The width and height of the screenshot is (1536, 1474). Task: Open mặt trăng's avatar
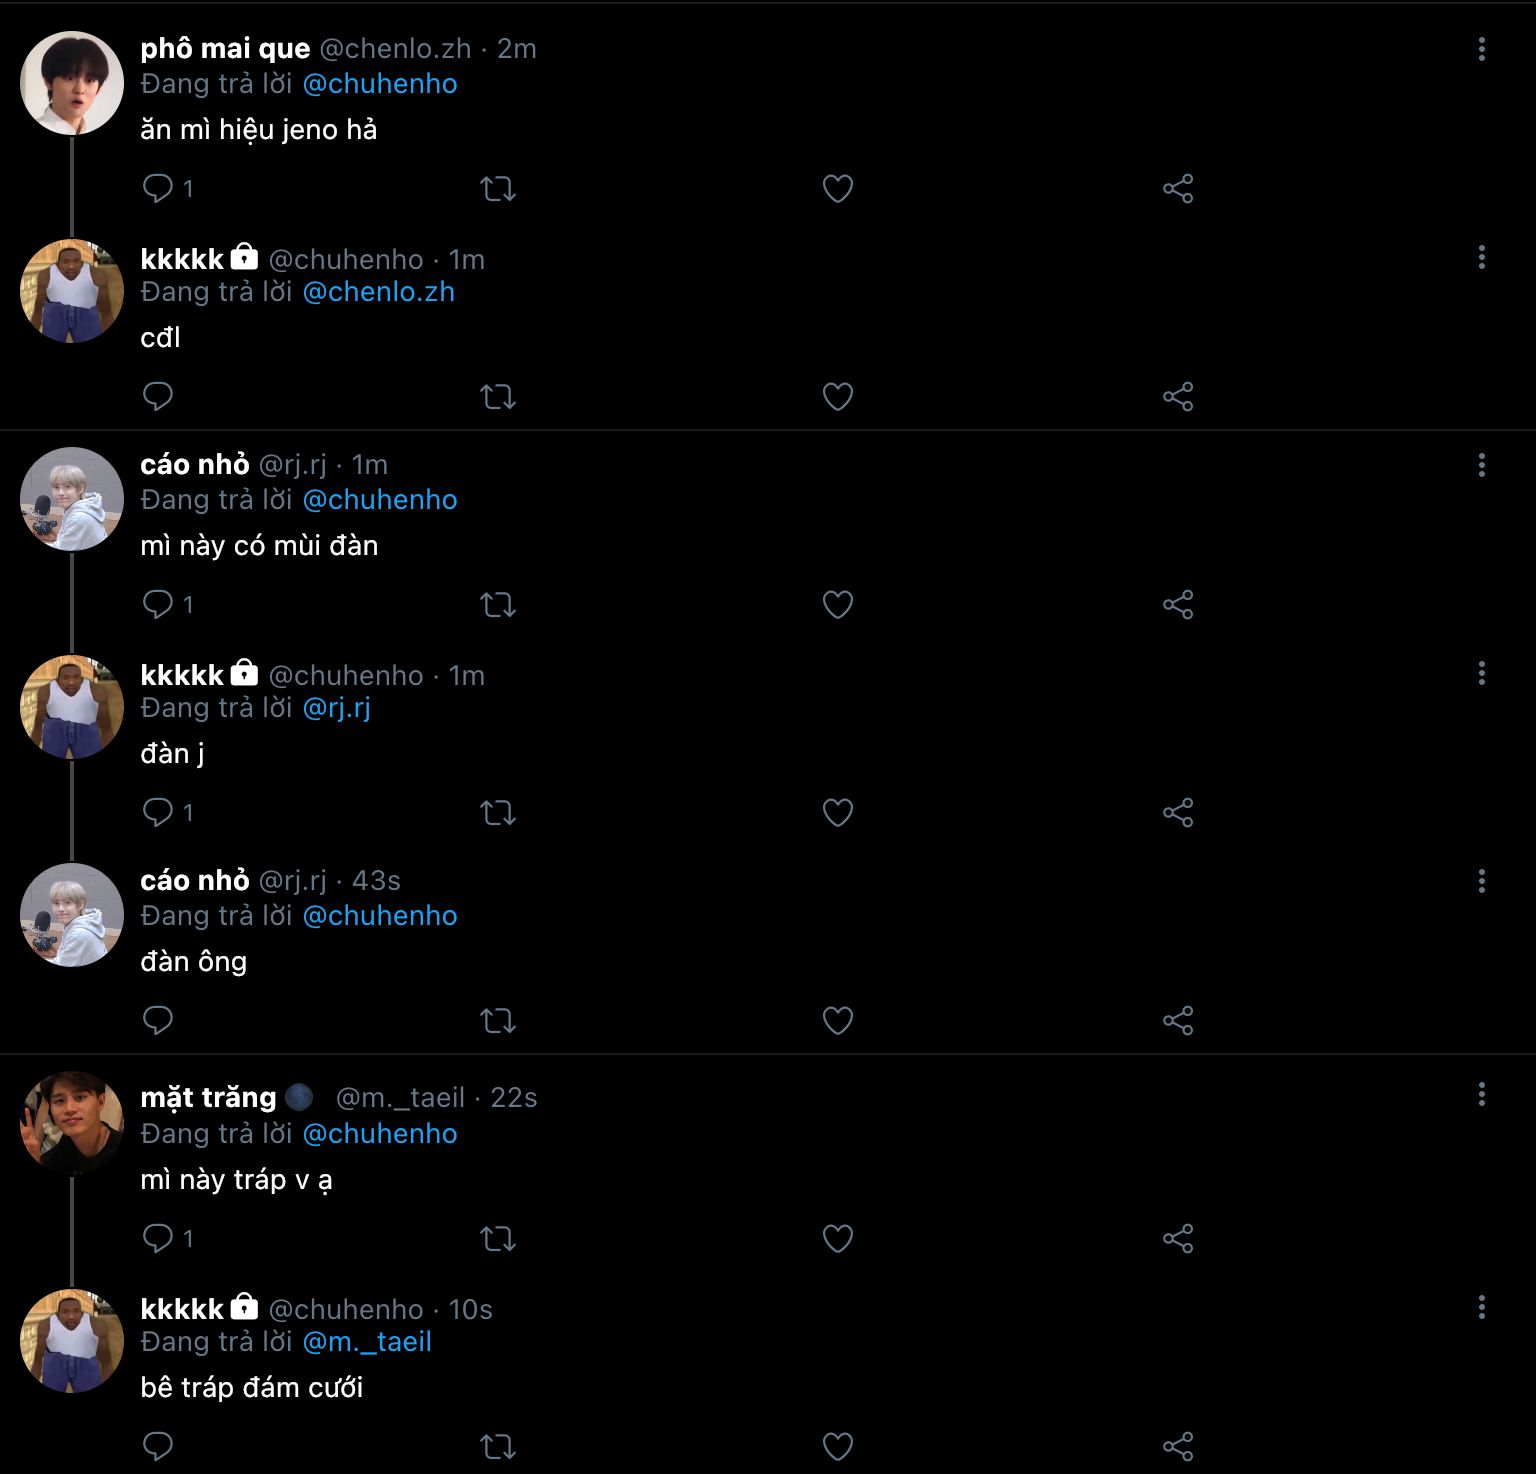72,1124
